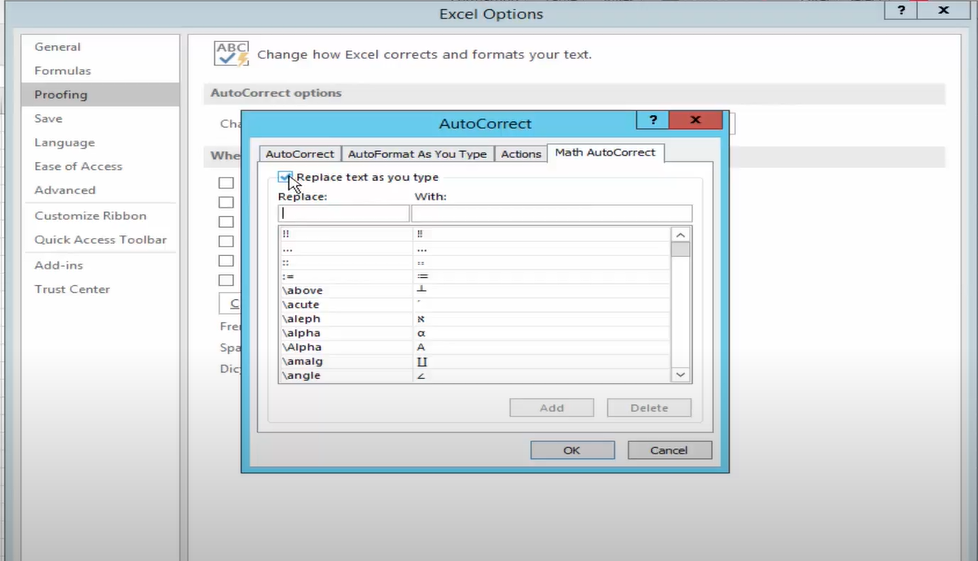Select the !! list entry
Image resolution: width=978 pixels, height=561 pixels.
coord(474,234)
